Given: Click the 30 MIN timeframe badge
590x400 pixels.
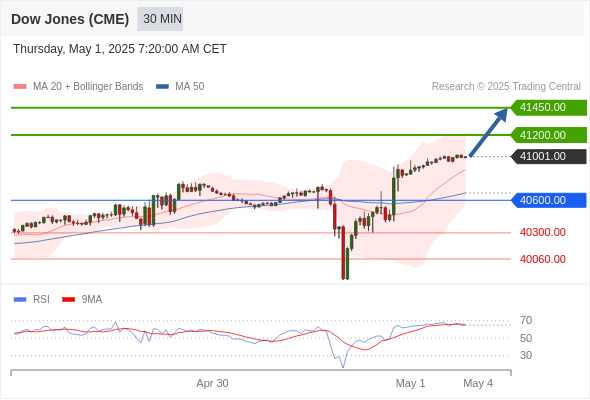Looking at the screenshot, I should [160, 19].
